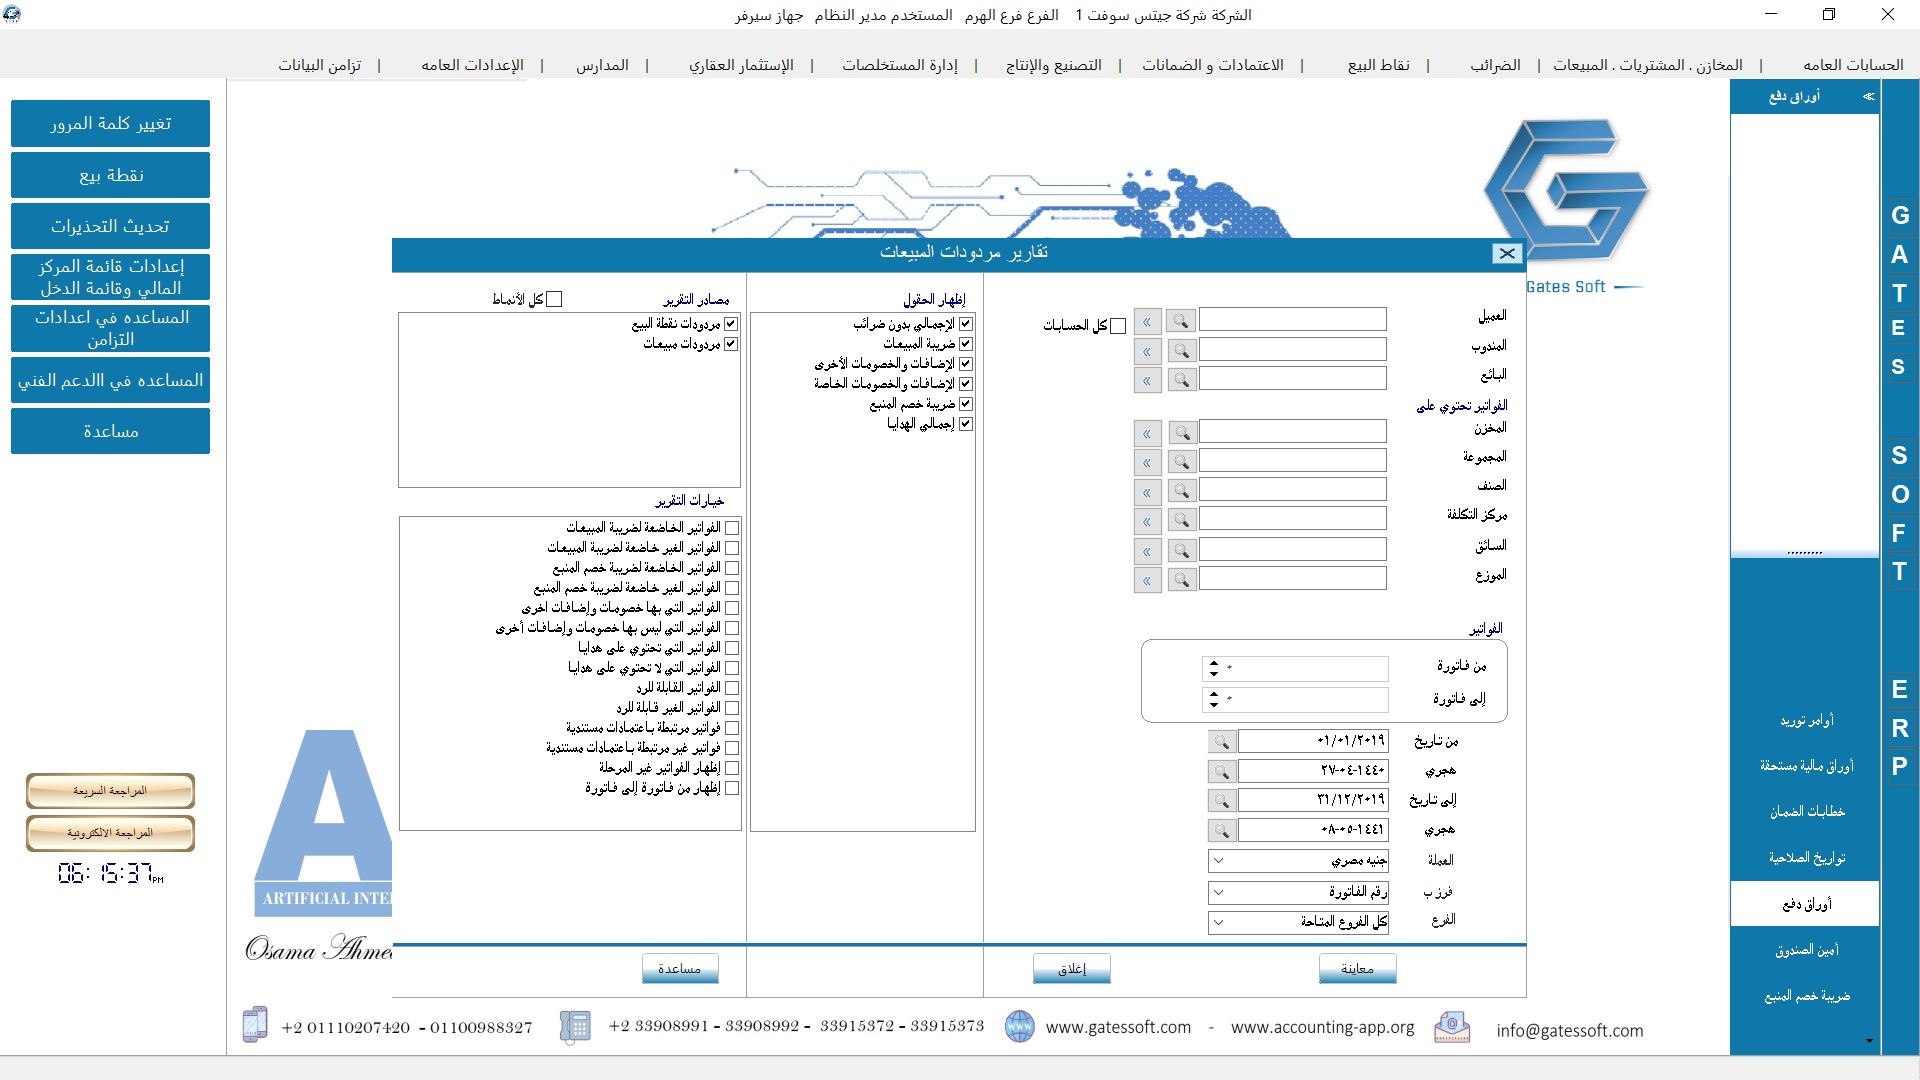Click the search icon beside البائع field
This screenshot has height=1080, width=1920.
(x=1181, y=380)
